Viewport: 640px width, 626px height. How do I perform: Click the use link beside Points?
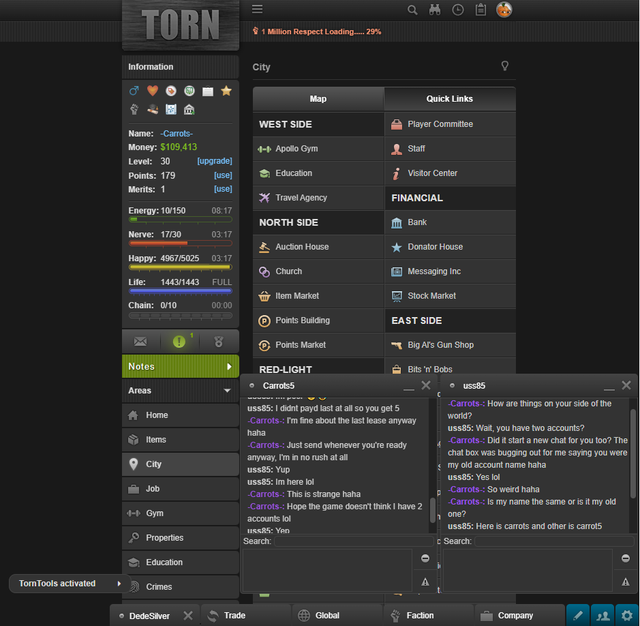click(x=223, y=175)
